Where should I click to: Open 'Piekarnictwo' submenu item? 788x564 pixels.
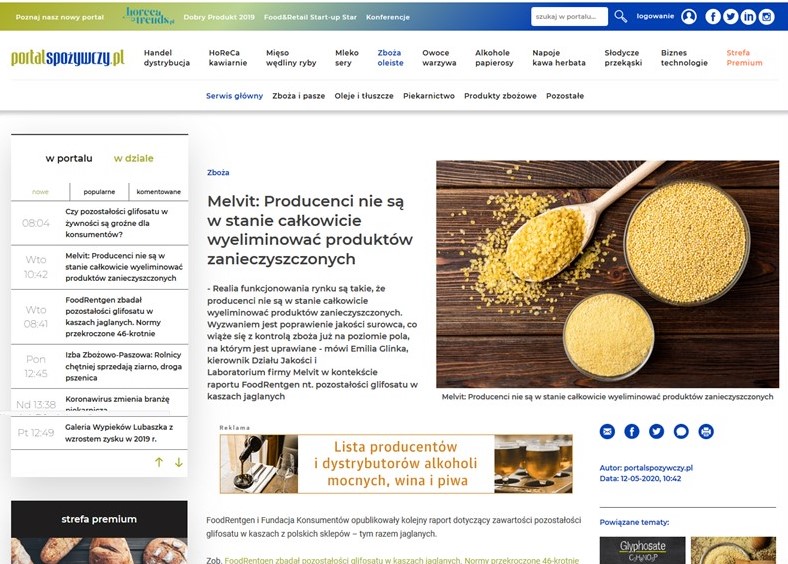tap(429, 96)
